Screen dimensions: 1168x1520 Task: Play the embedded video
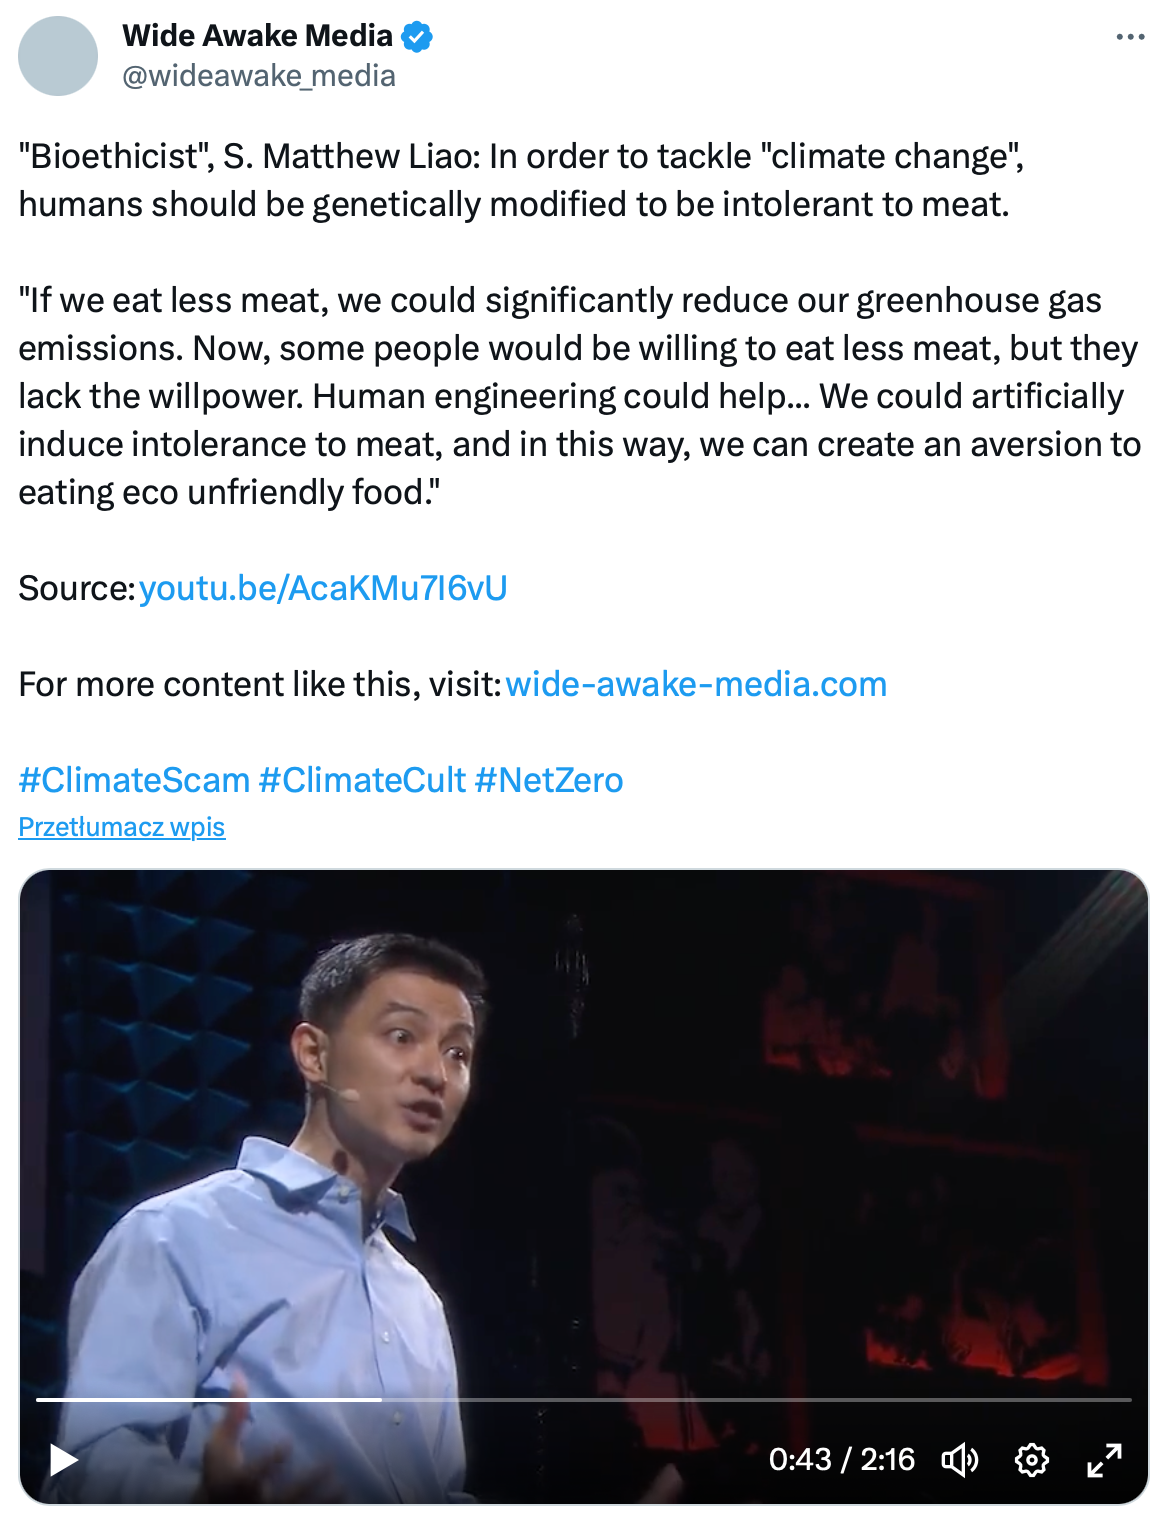(64, 1460)
